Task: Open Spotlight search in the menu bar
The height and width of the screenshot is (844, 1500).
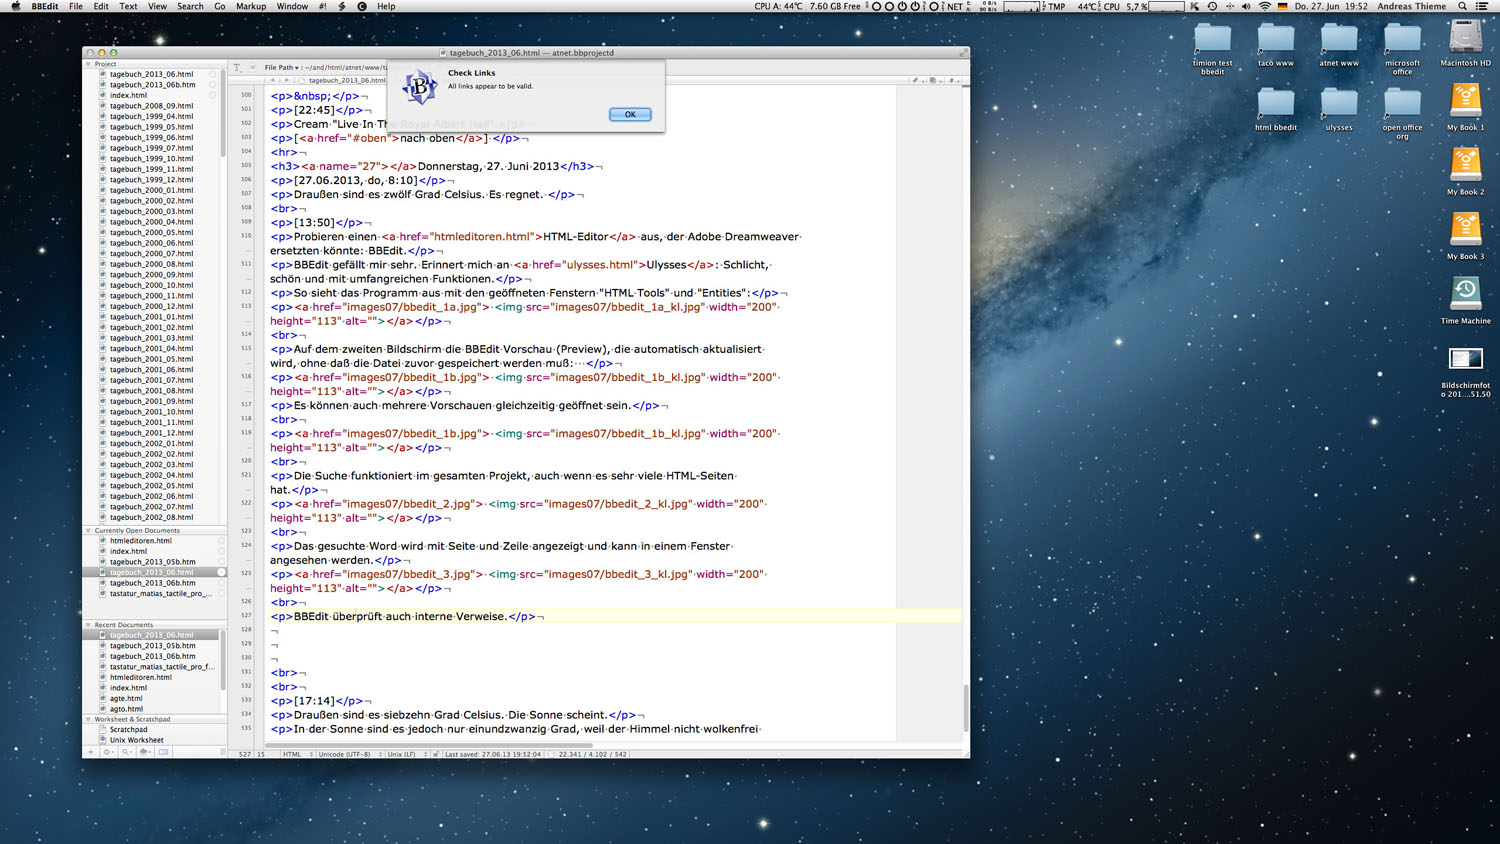Action: [x=1462, y=6]
